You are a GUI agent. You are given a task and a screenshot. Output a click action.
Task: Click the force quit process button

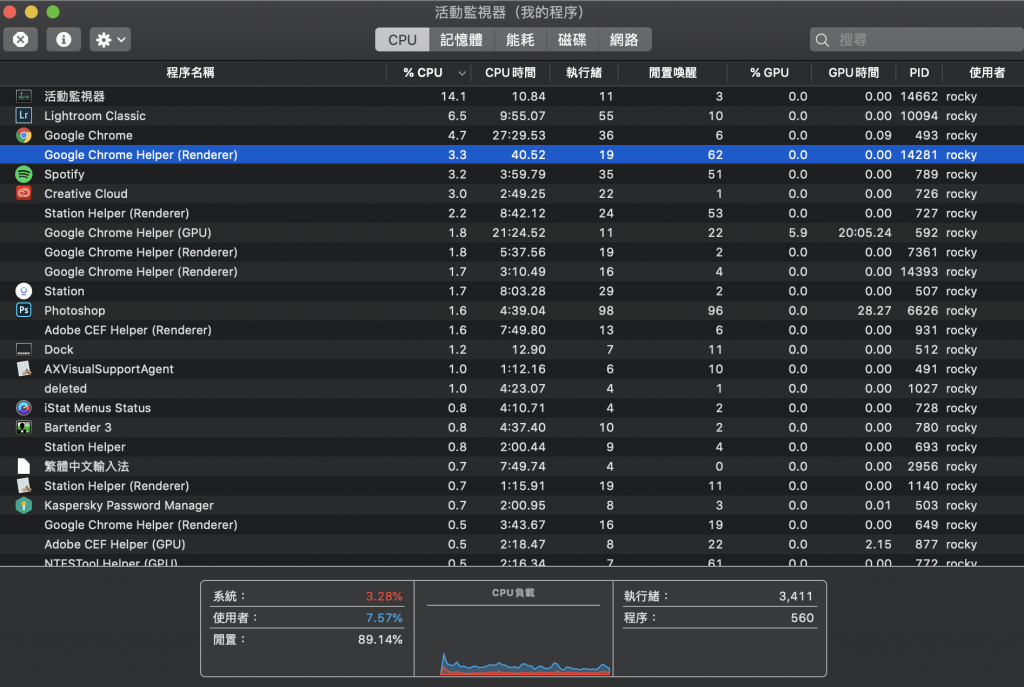[20, 40]
